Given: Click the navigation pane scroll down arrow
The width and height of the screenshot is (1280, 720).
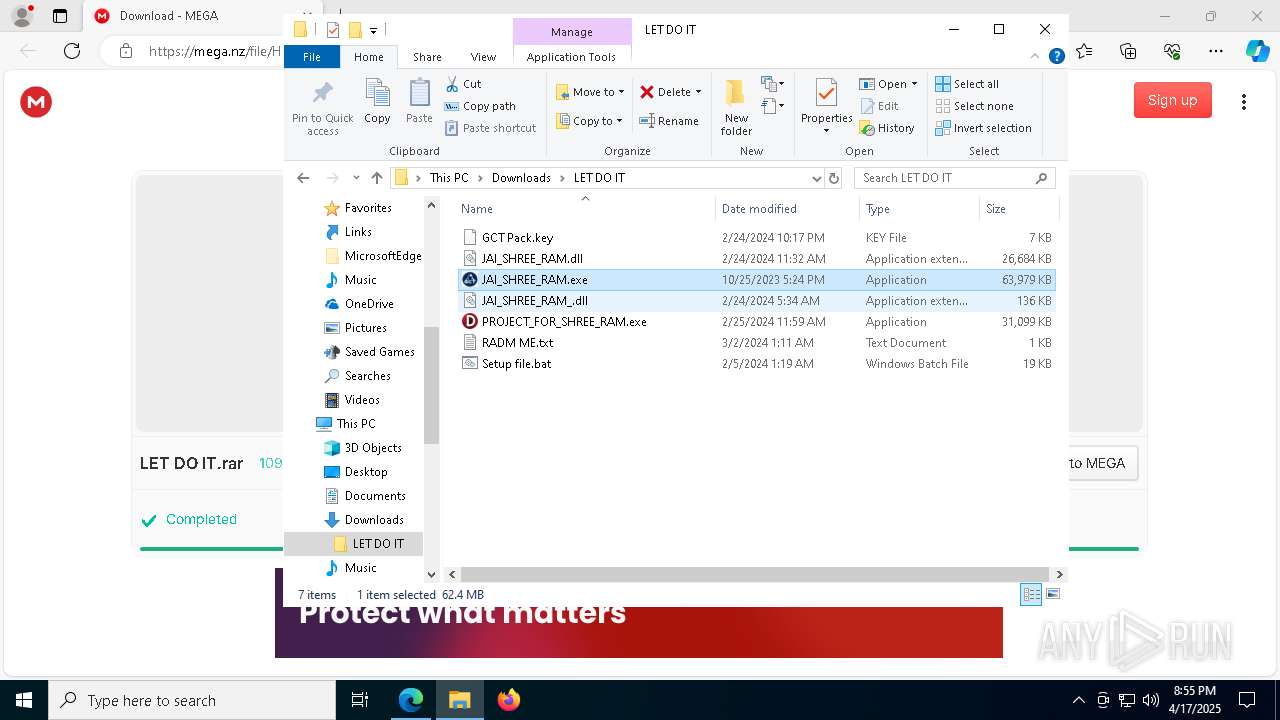Looking at the screenshot, I should (432, 574).
